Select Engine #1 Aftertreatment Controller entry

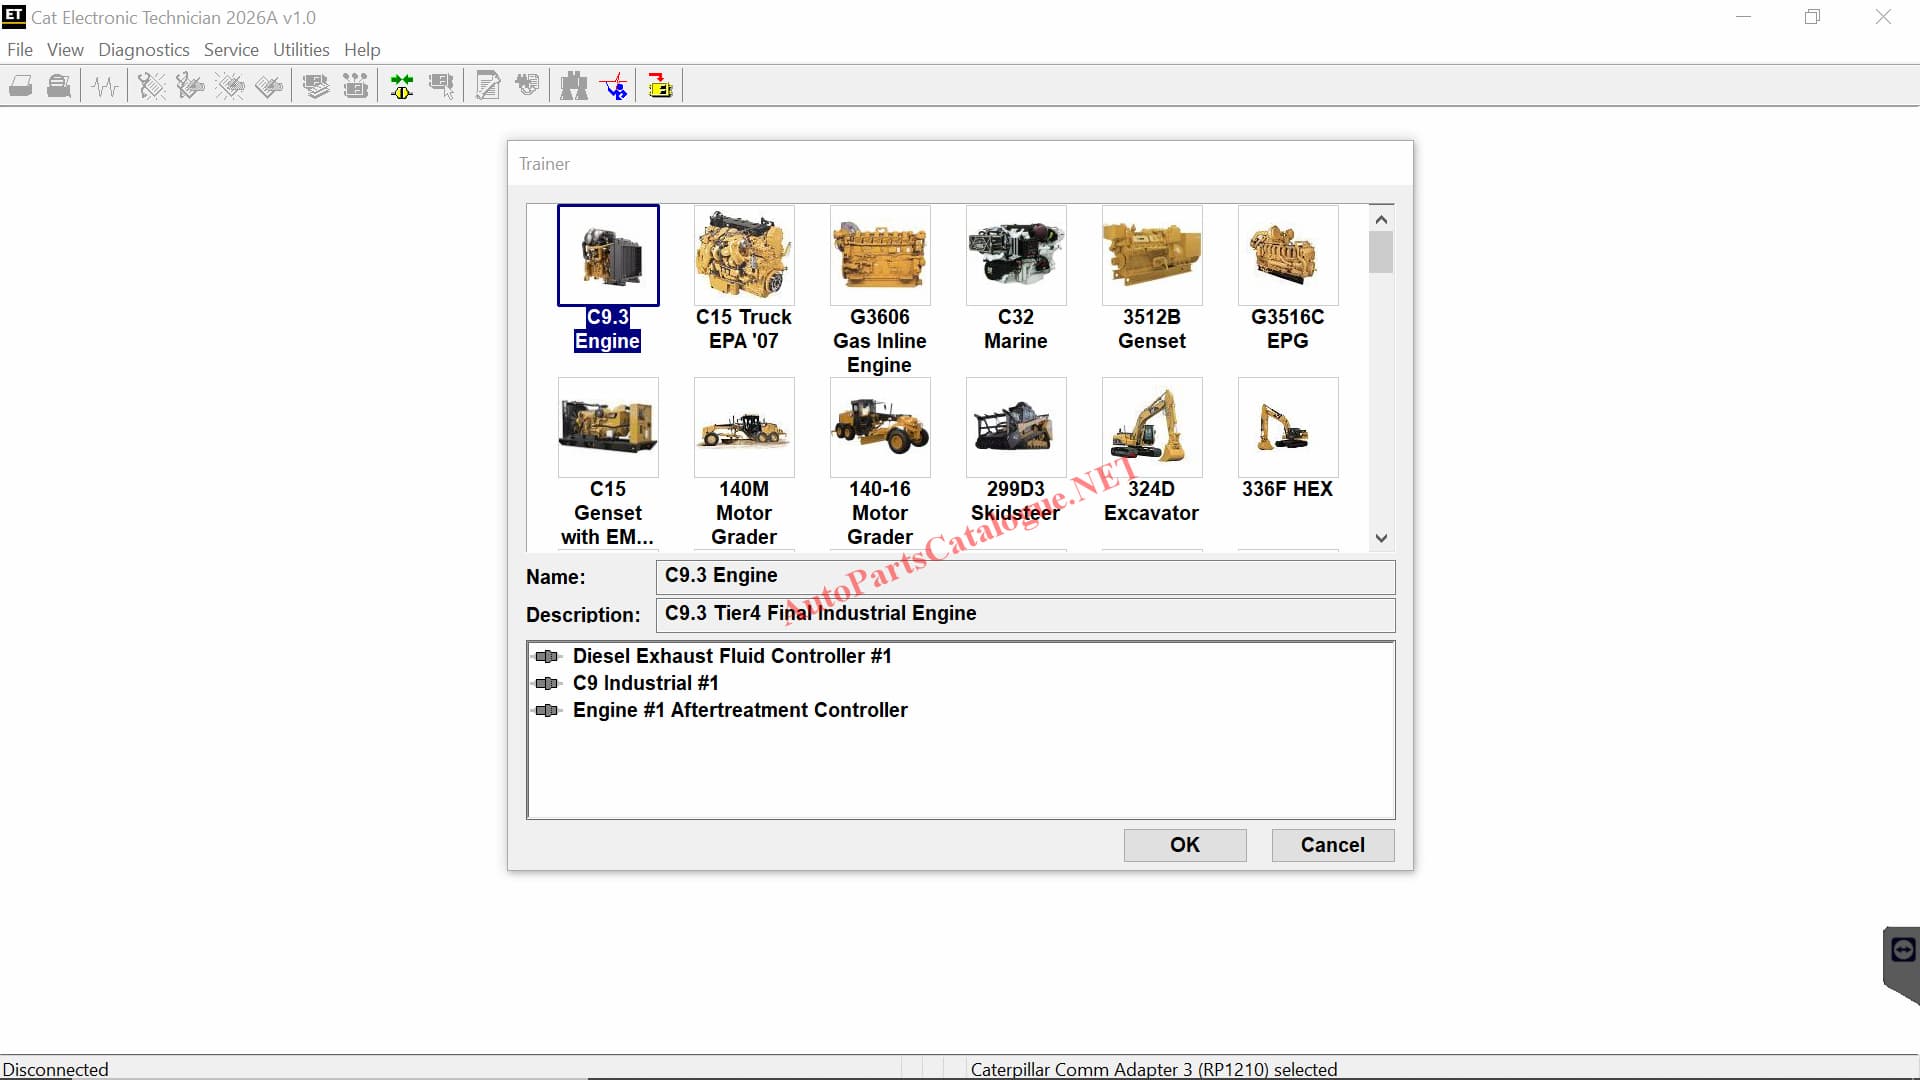(740, 710)
